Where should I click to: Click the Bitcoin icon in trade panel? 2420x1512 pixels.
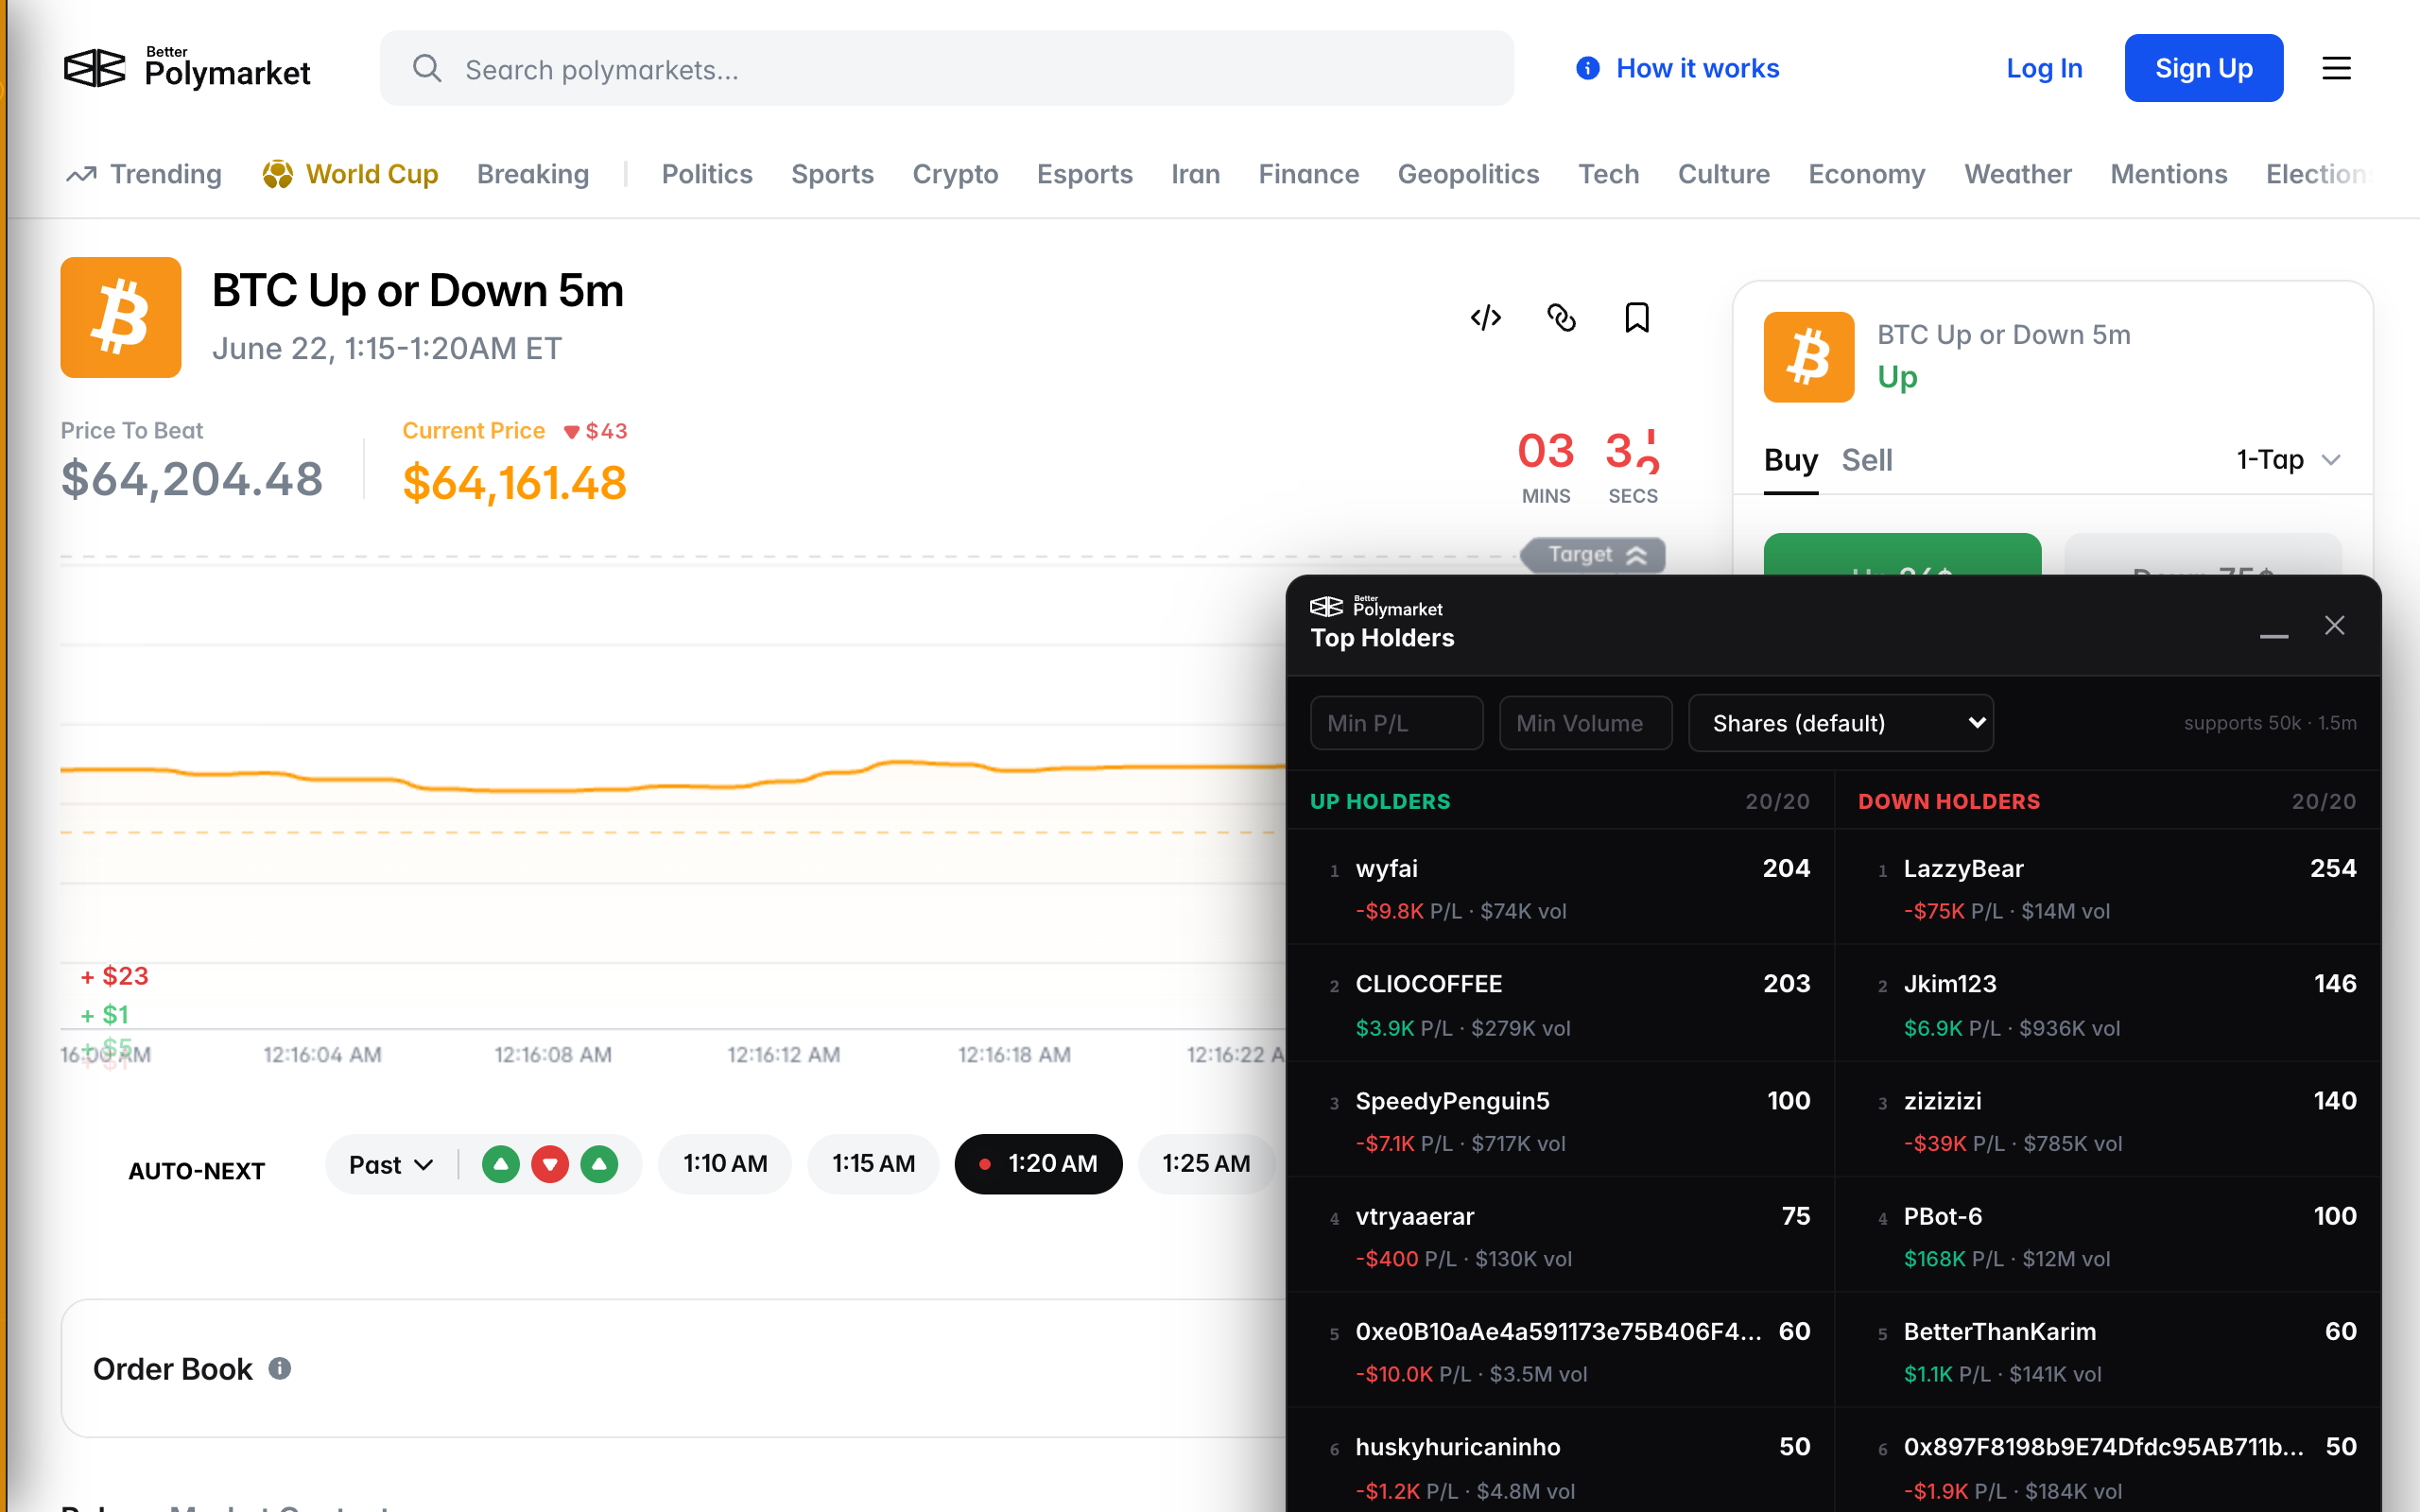[x=1808, y=357]
